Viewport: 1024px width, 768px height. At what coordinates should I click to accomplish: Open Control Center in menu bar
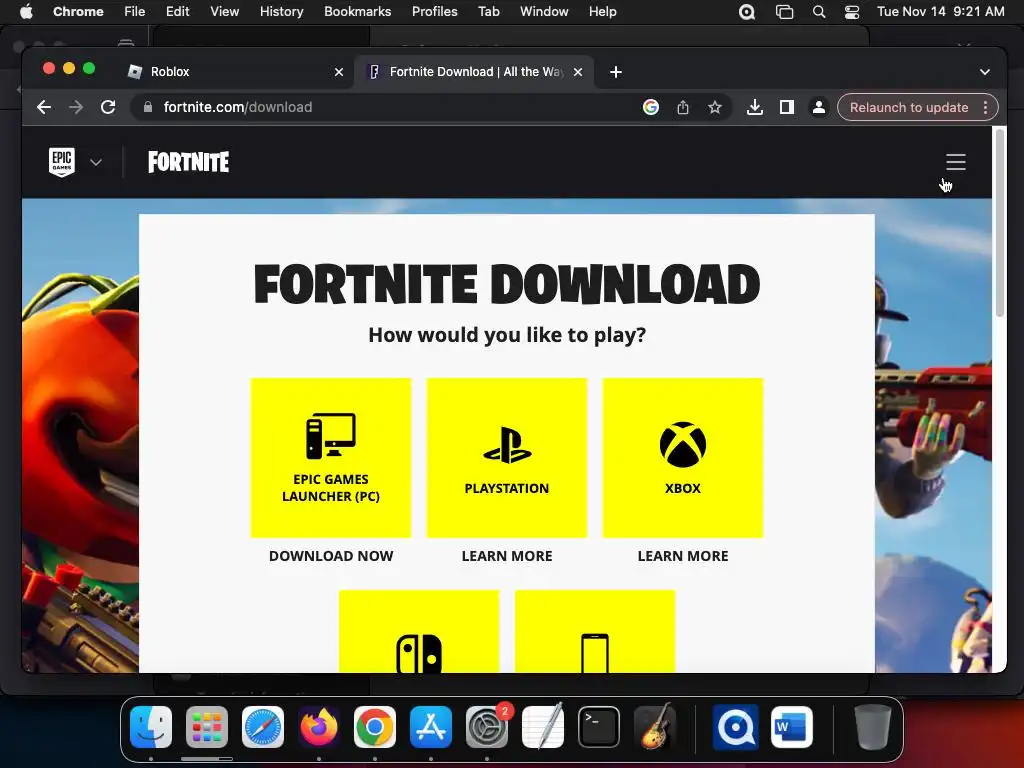(852, 12)
